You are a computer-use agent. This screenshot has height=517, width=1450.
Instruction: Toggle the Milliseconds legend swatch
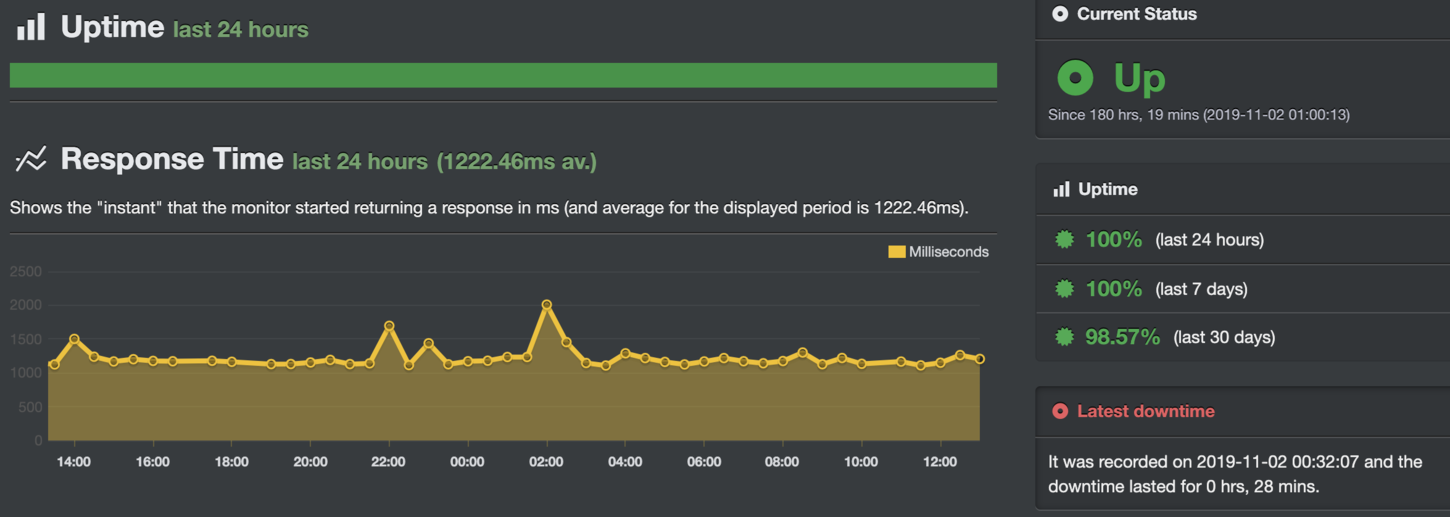point(896,252)
